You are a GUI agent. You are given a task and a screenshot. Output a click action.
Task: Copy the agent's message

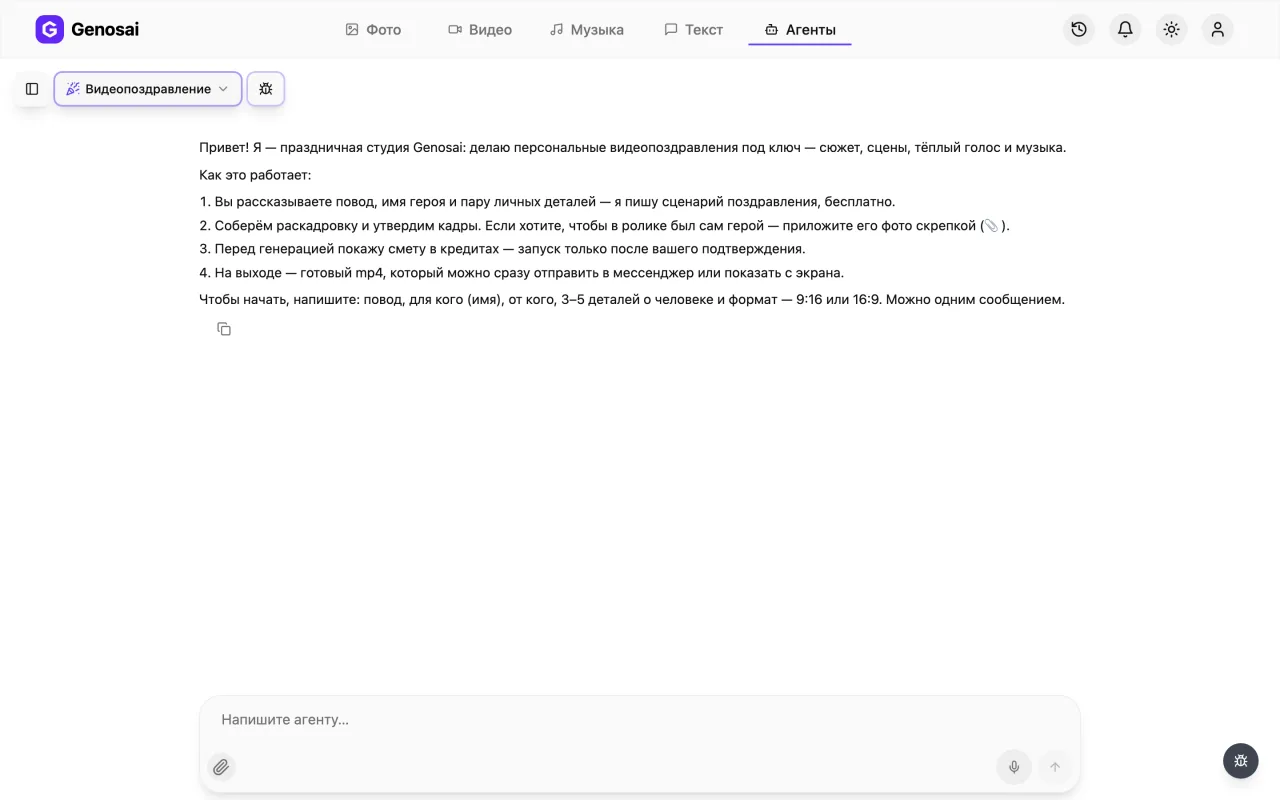click(x=224, y=329)
